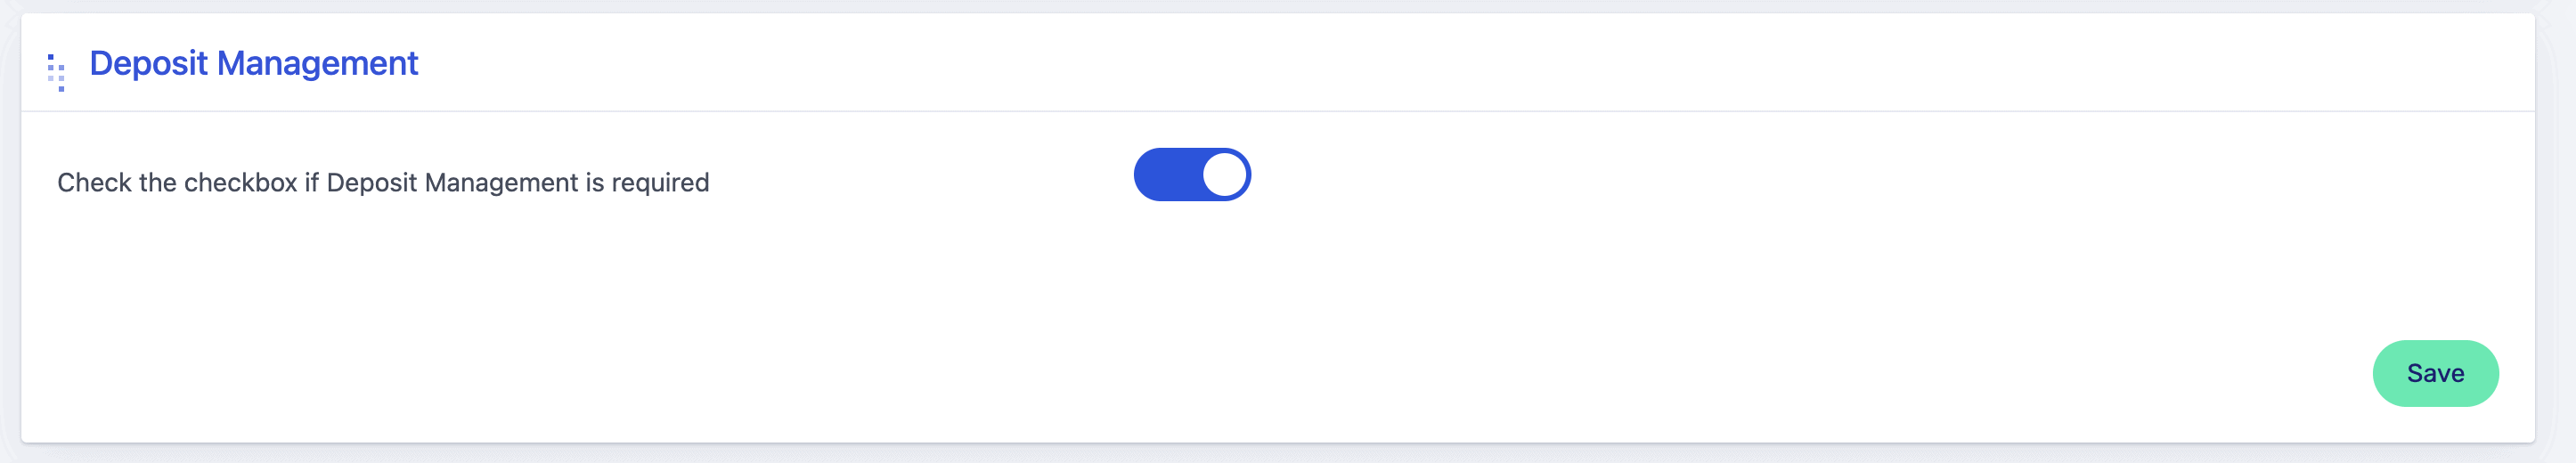Click the word "Management" in the panel title
The image size is (2576, 463).
click(x=317, y=63)
